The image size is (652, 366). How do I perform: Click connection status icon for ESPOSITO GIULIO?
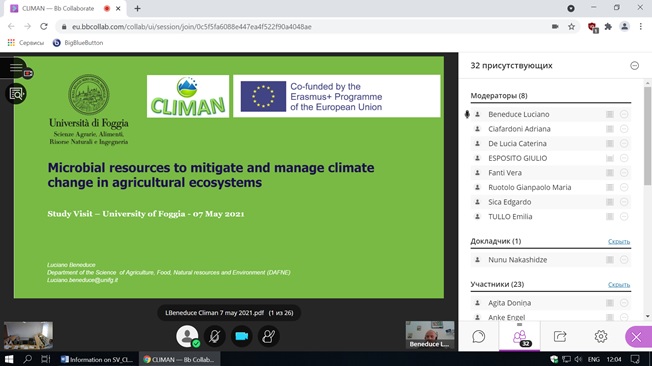coord(610,158)
